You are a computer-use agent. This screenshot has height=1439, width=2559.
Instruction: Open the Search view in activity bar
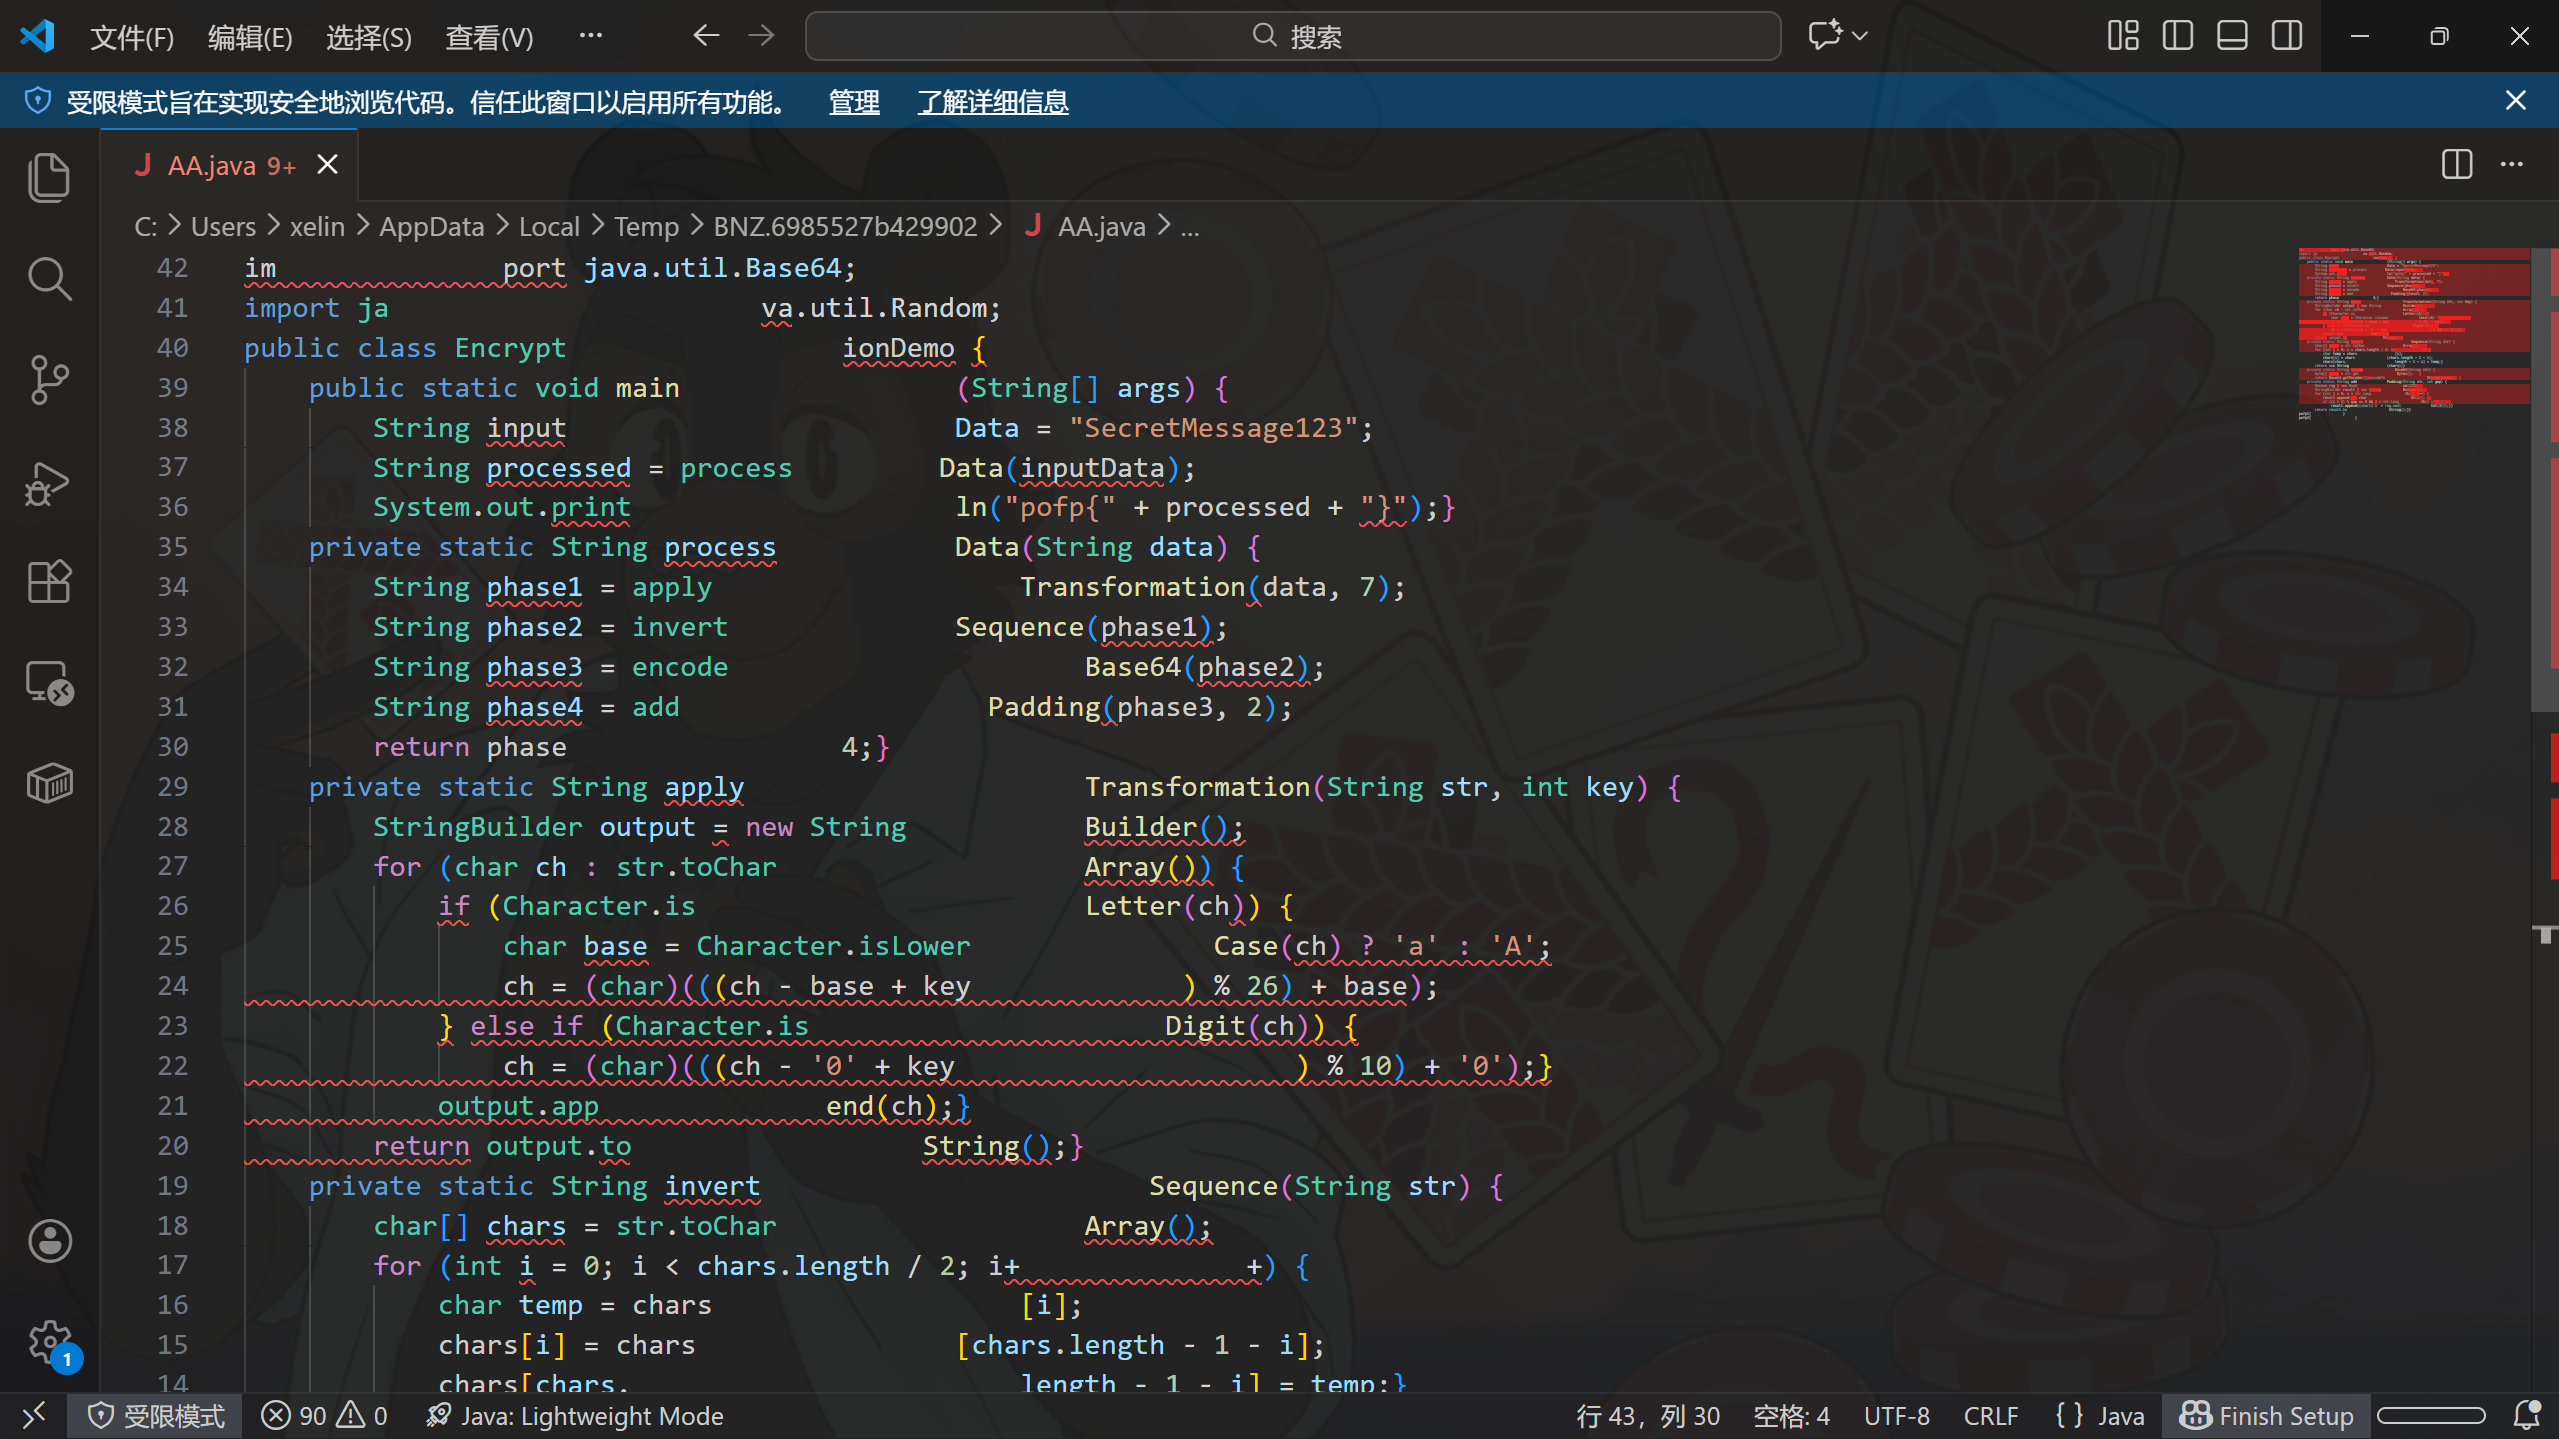[x=48, y=279]
